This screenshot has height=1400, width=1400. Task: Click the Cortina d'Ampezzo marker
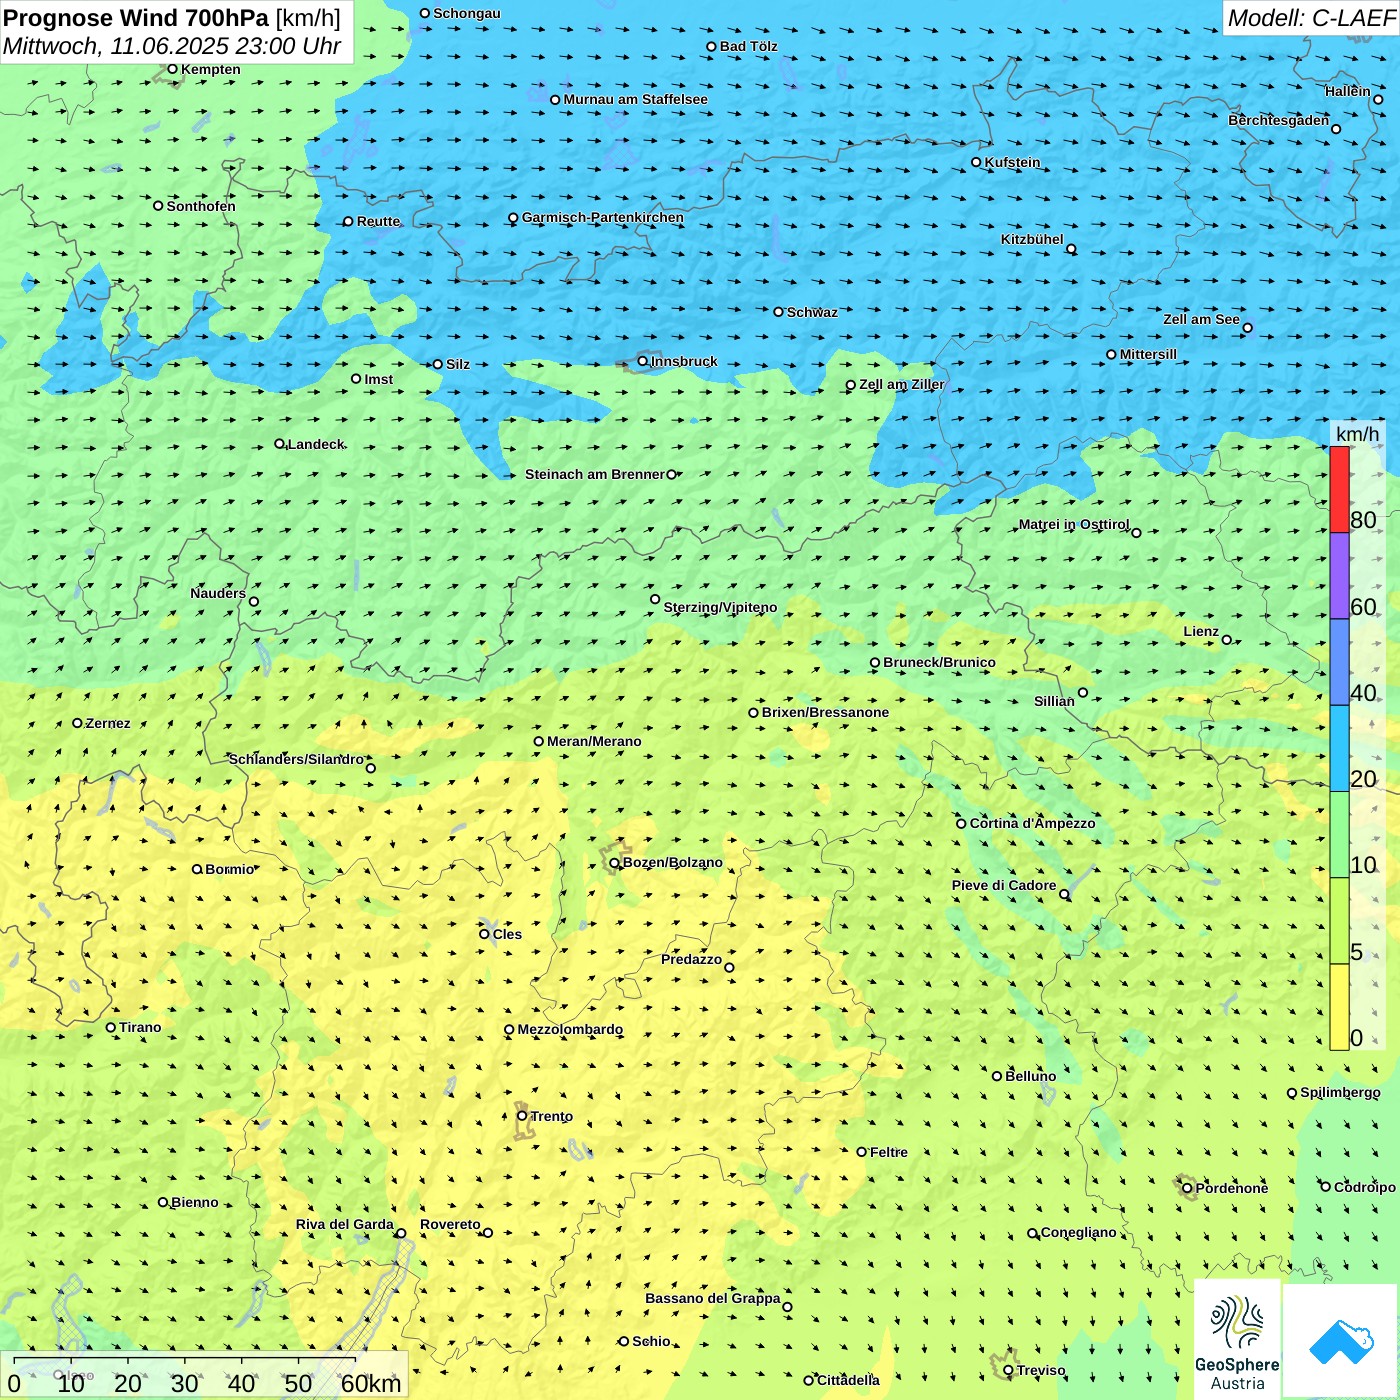click(962, 824)
